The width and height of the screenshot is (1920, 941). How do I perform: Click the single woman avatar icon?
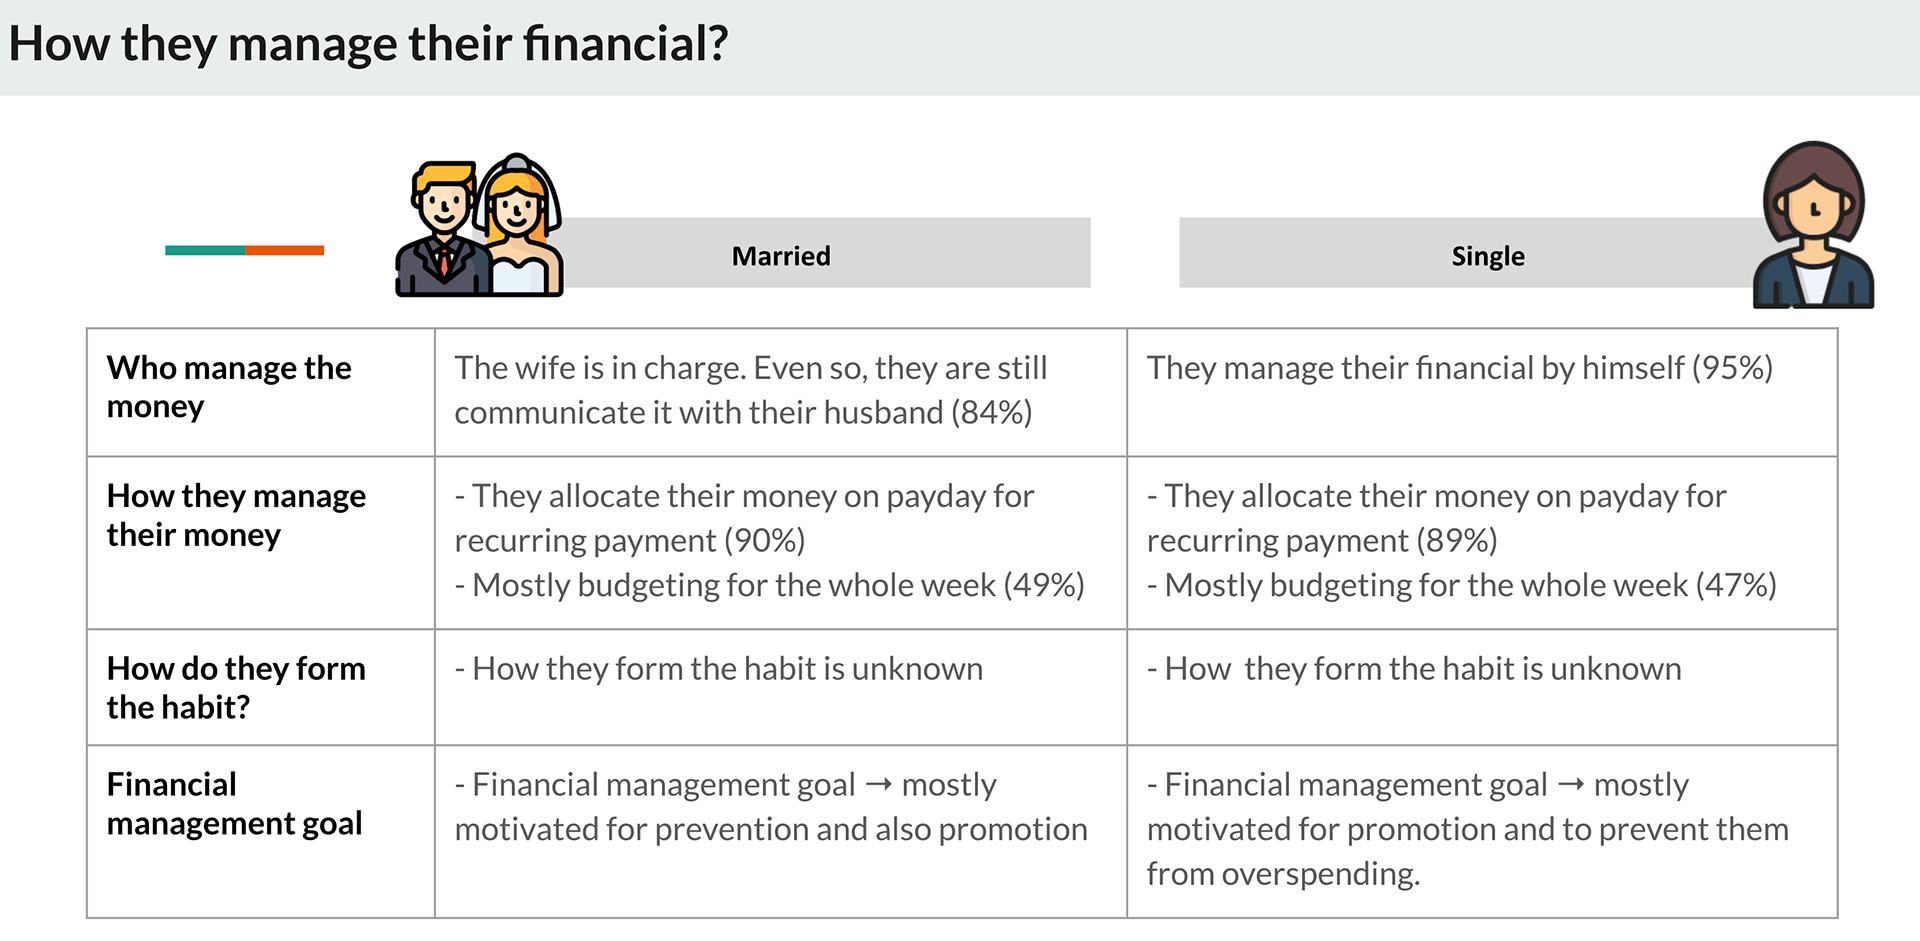1813,225
